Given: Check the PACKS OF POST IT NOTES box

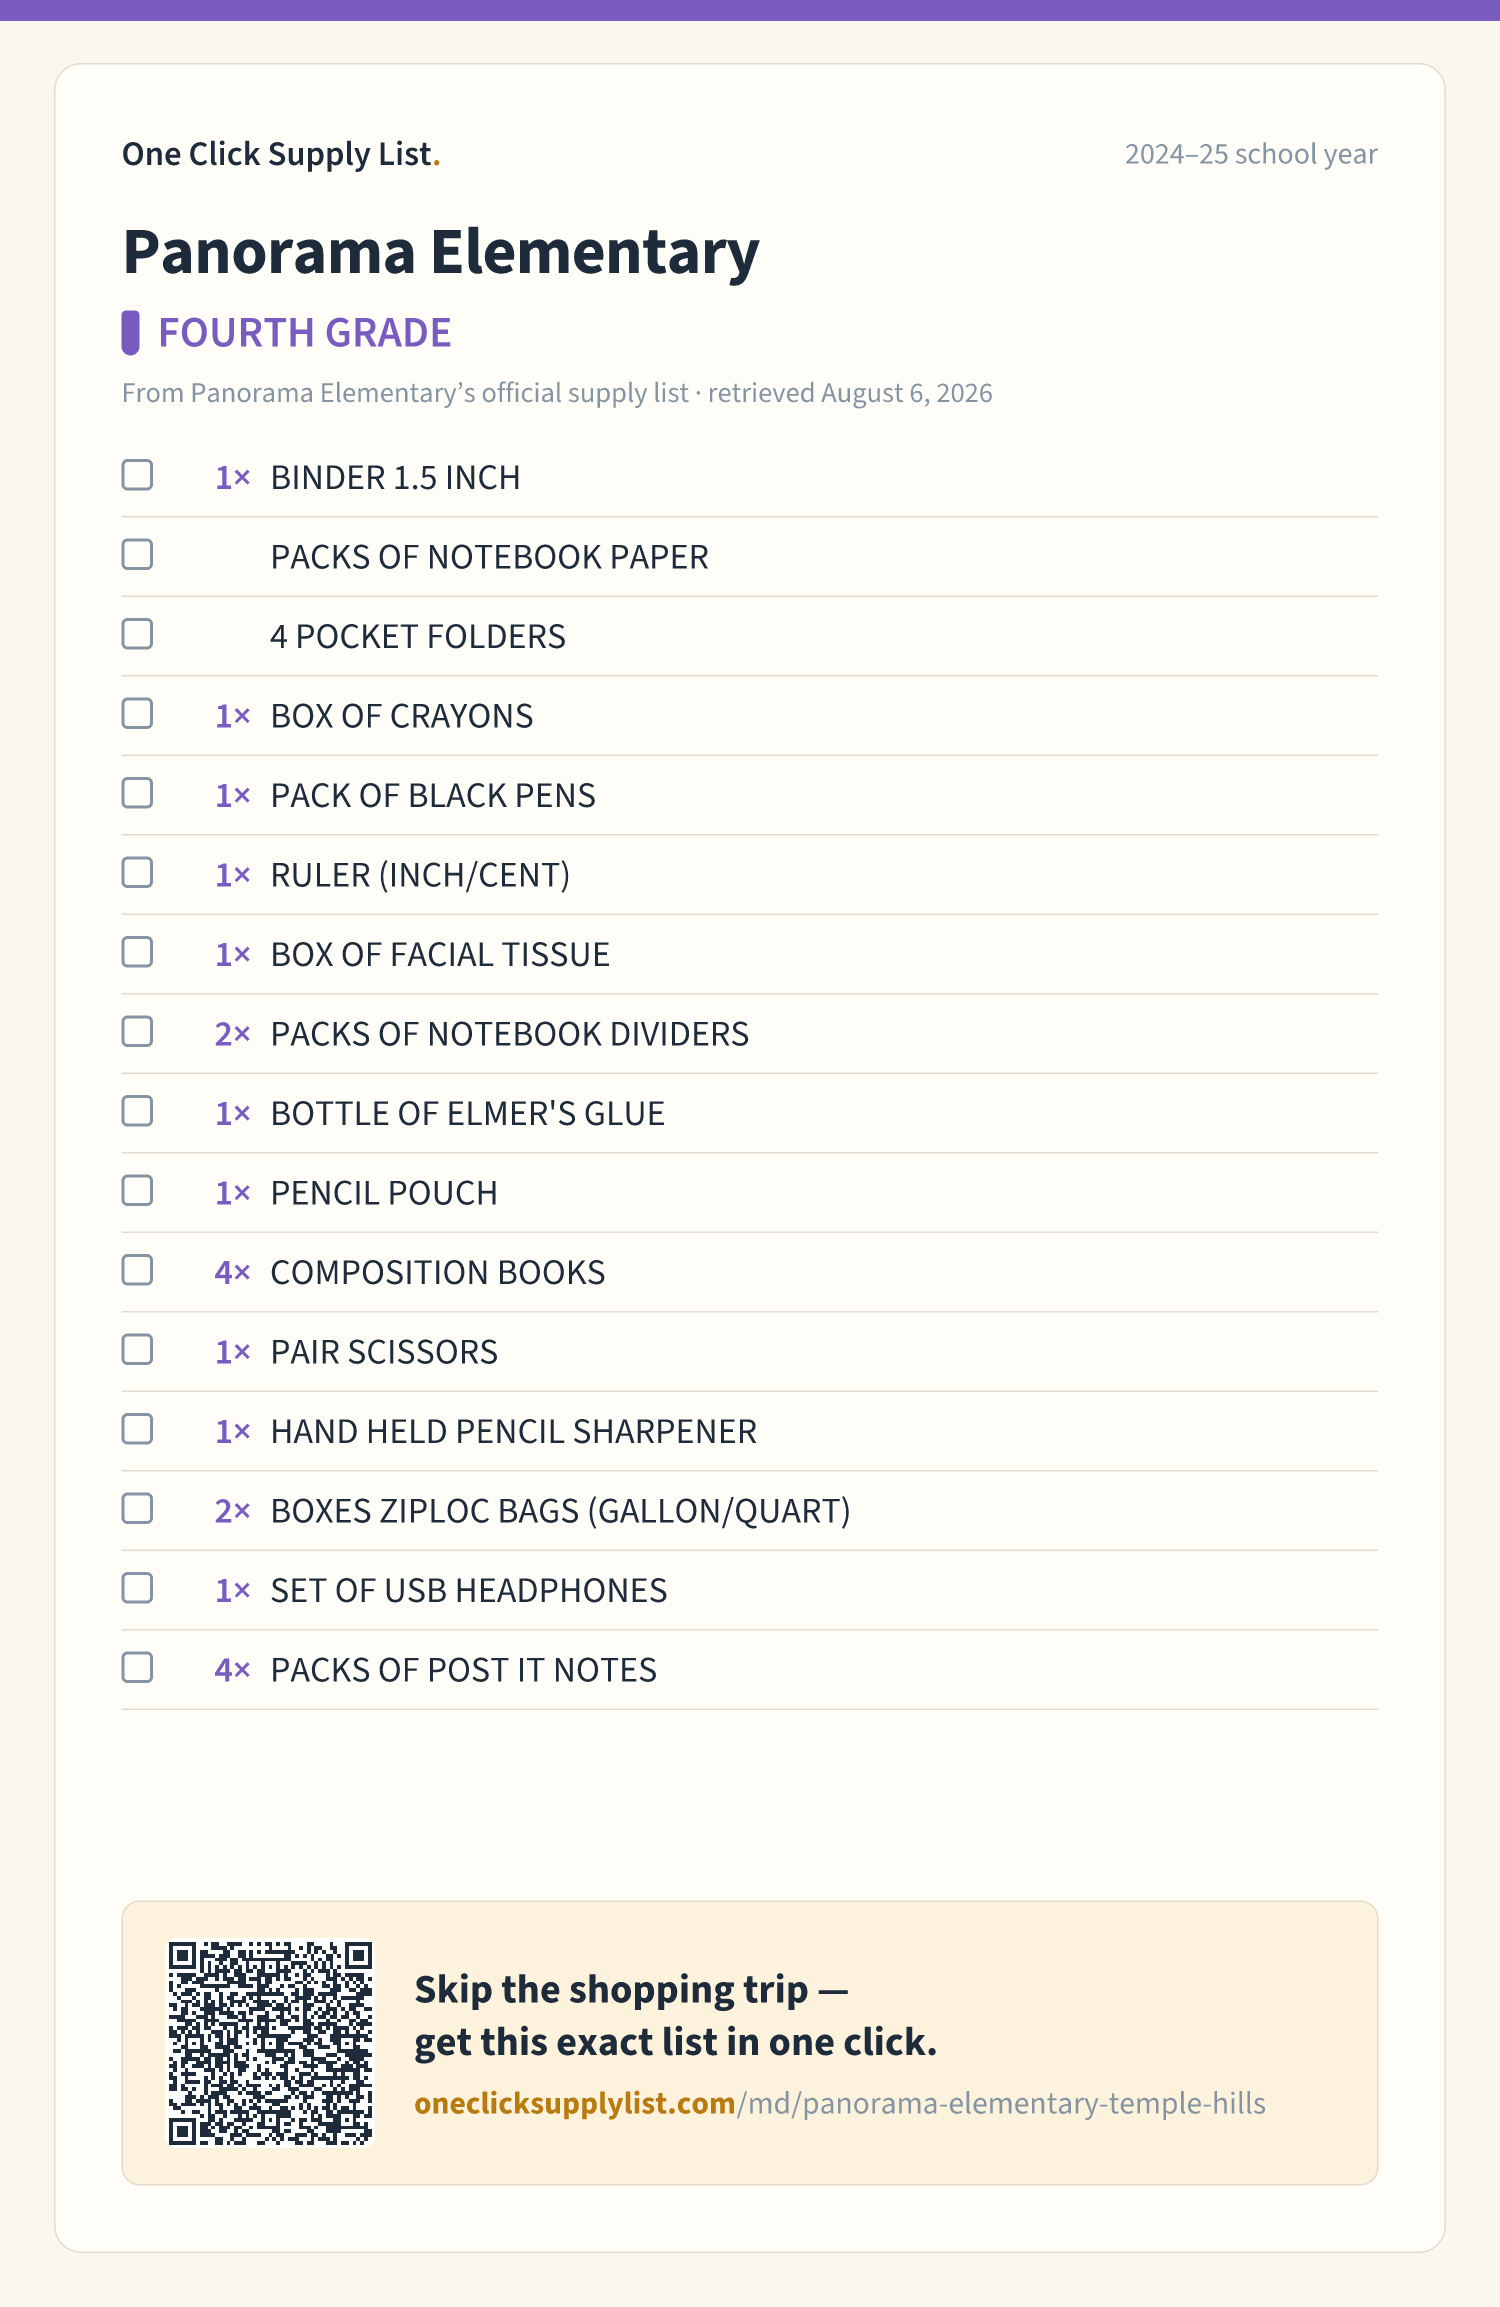Looking at the screenshot, I should [137, 1668].
